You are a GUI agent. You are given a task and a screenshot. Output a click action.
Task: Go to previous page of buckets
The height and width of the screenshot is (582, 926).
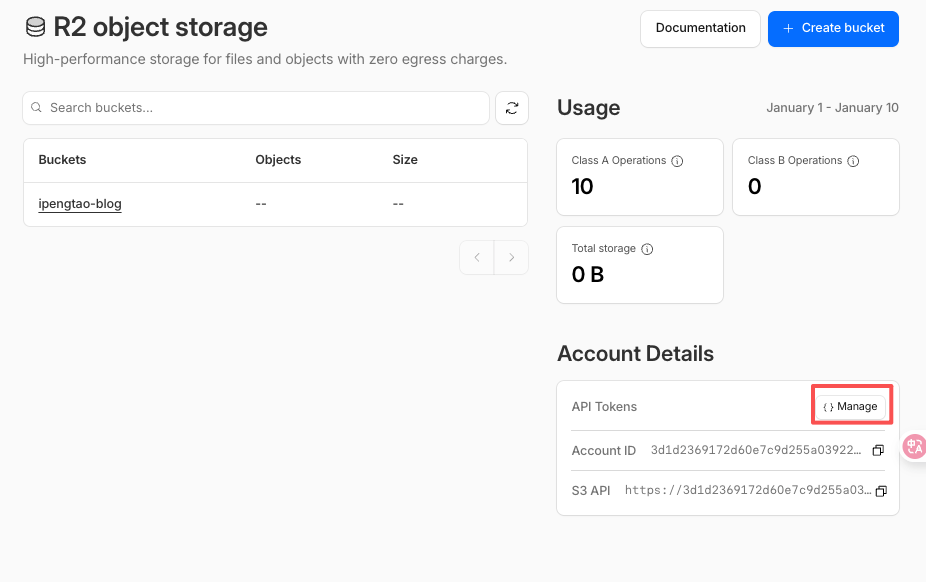477,257
